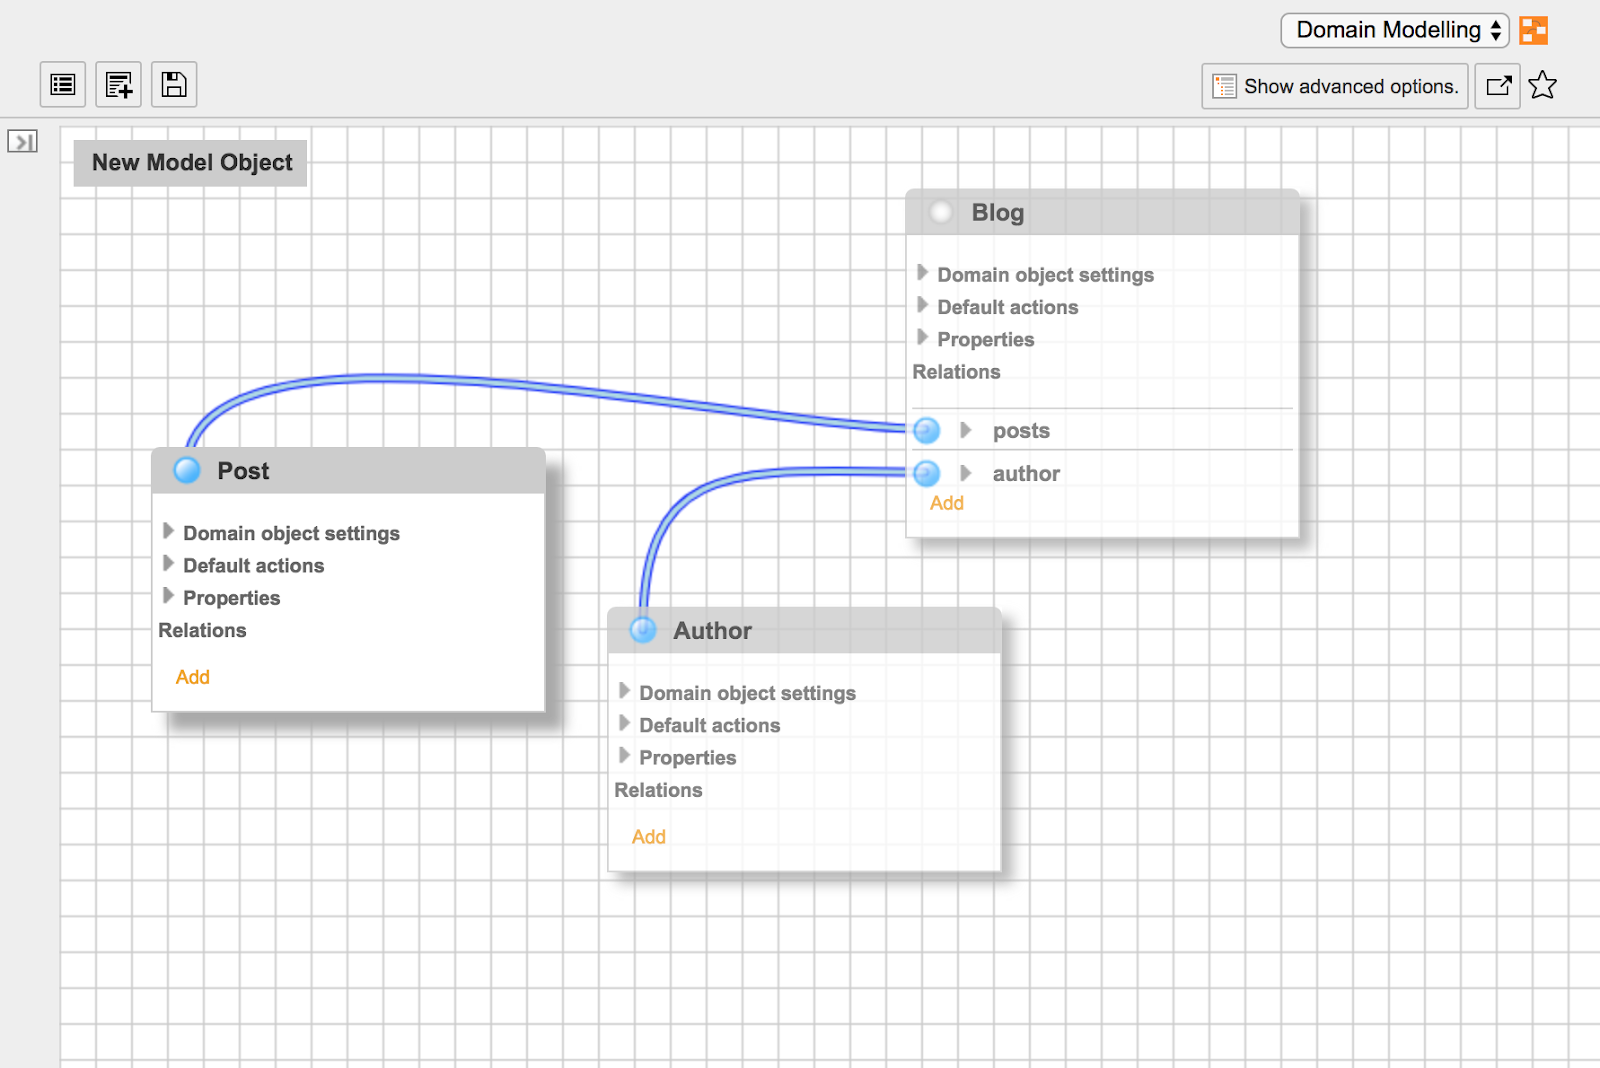The width and height of the screenshot is (1600, 1068).
Task: Click the orange domain model diagram icon
Action: [x=1534, y=30]
